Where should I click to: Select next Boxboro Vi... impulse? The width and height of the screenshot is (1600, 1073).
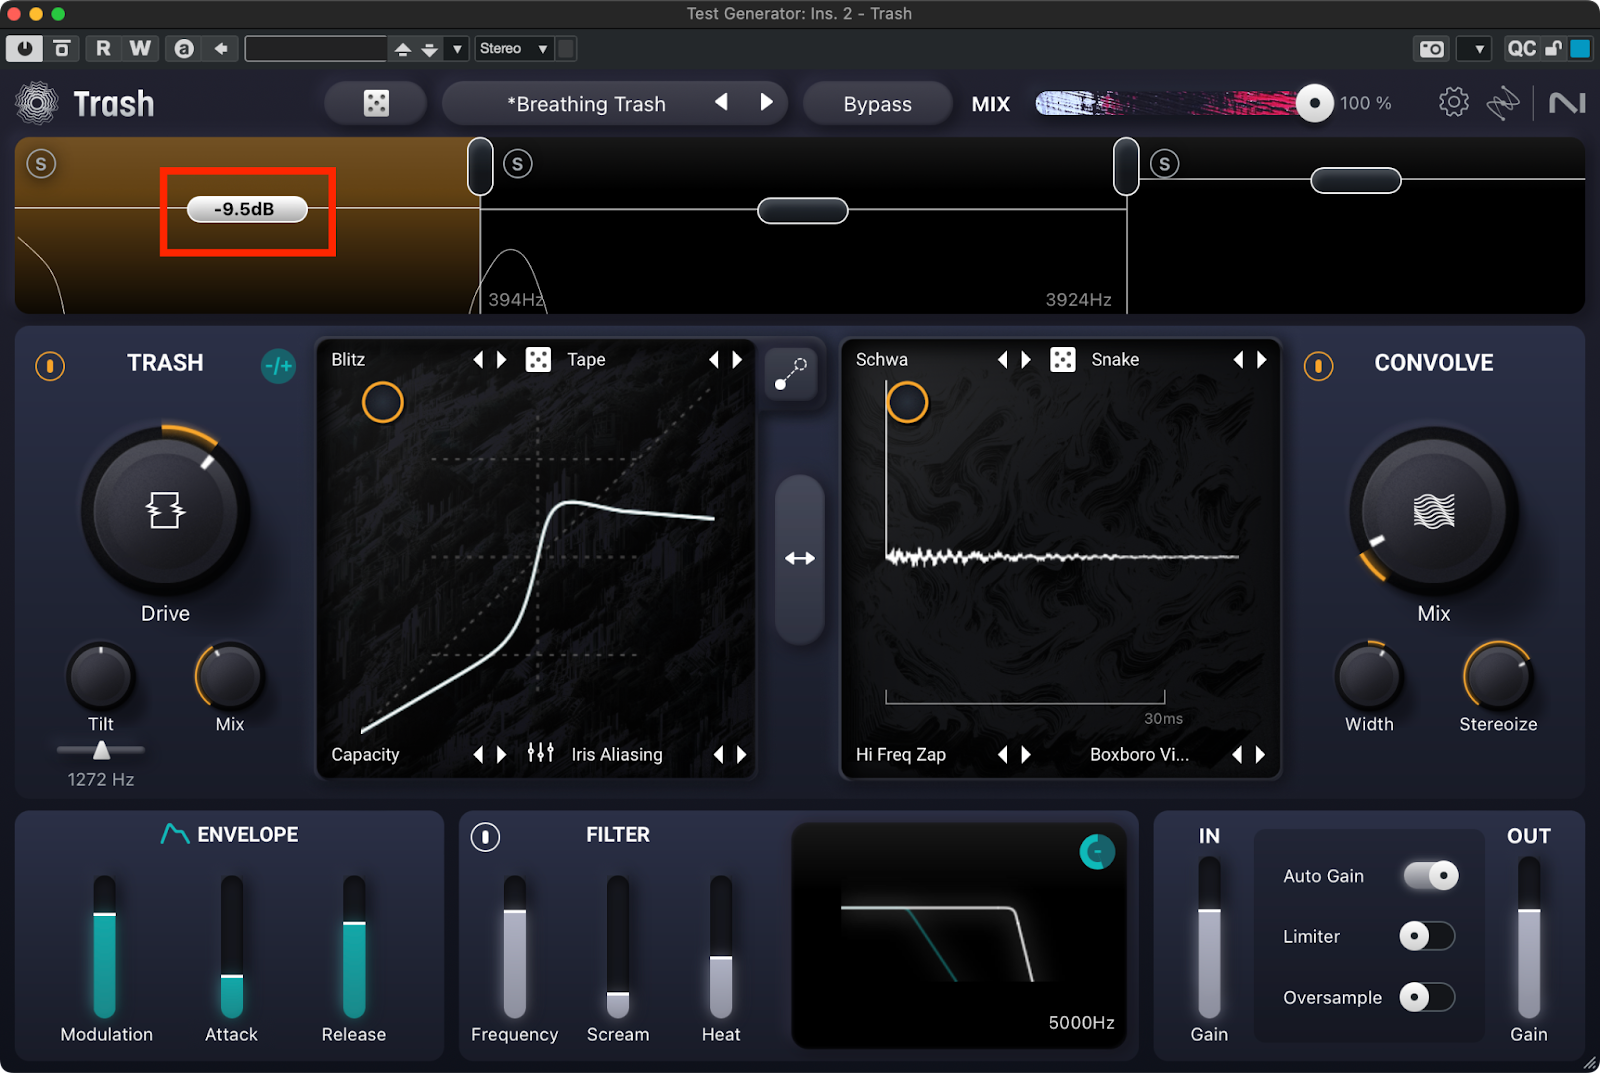pyautogui.click(x=1260, y=755)
